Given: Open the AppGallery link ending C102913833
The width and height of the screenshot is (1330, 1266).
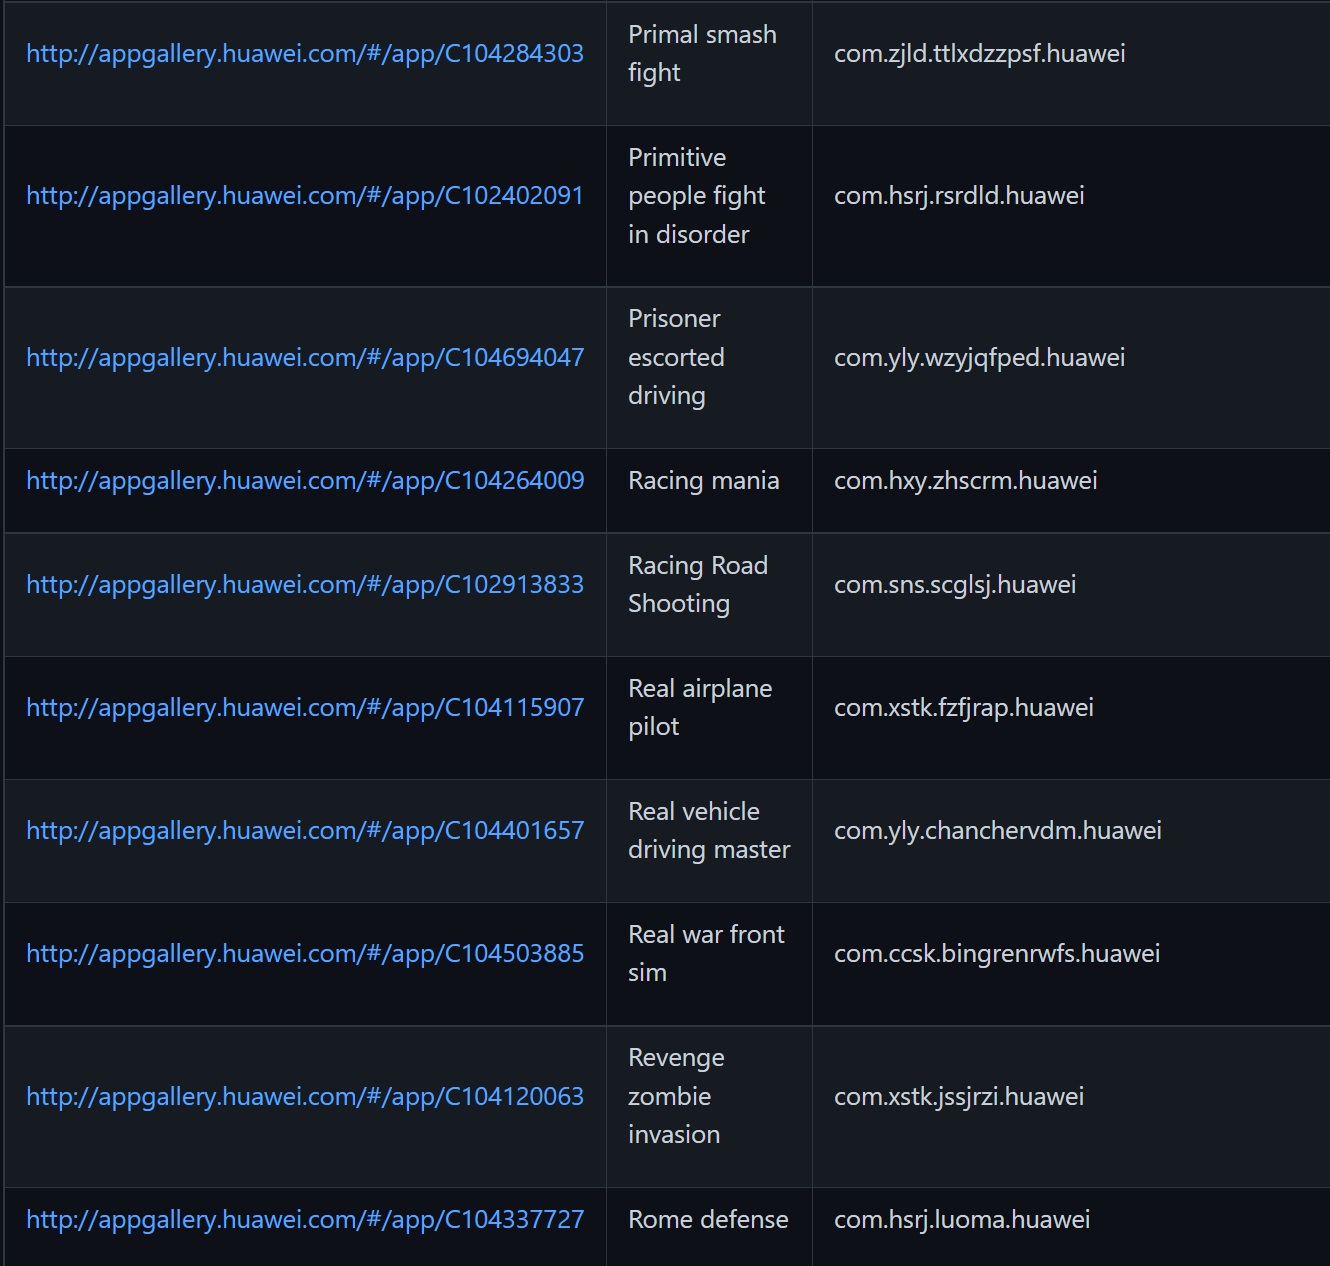Looking at the screenshot, I should point(305,585).
